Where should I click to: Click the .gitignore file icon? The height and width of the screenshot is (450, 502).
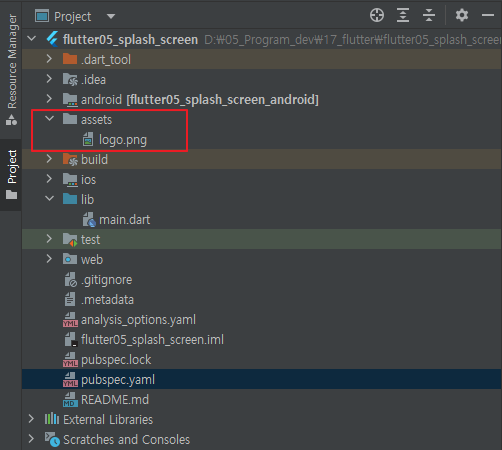click(70, 280)
